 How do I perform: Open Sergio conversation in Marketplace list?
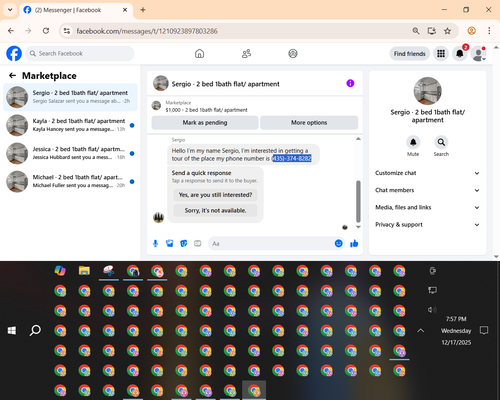(x=70, y=97)
